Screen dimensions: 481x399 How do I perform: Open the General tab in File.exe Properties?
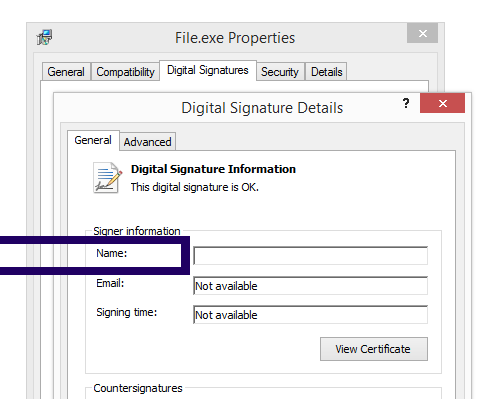66,72
